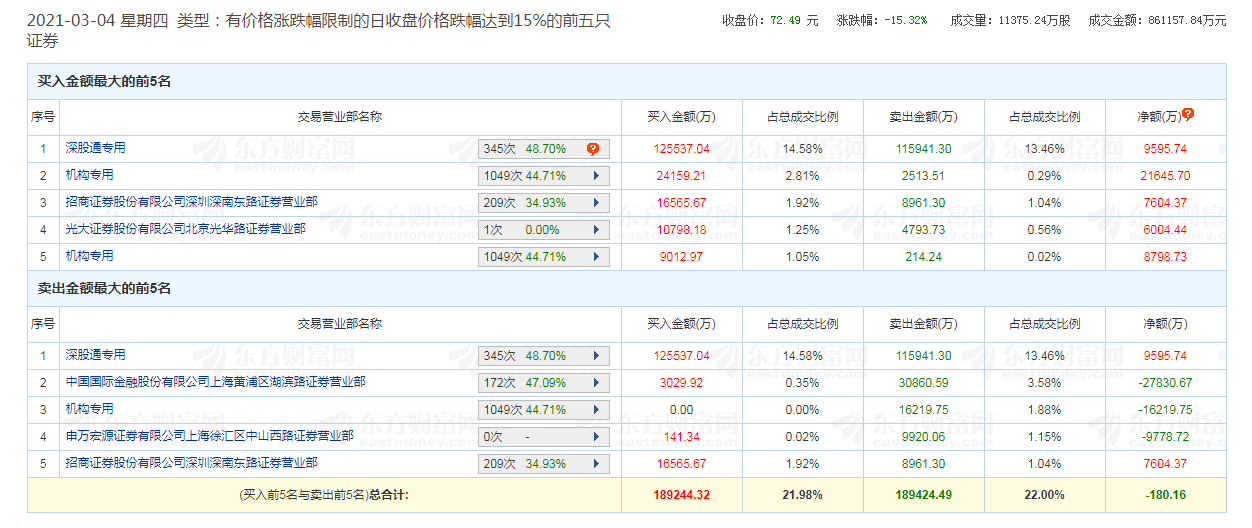
Task: Click the arrow in sell table row 3 机构专用
Action: click(x=597, y=410)
